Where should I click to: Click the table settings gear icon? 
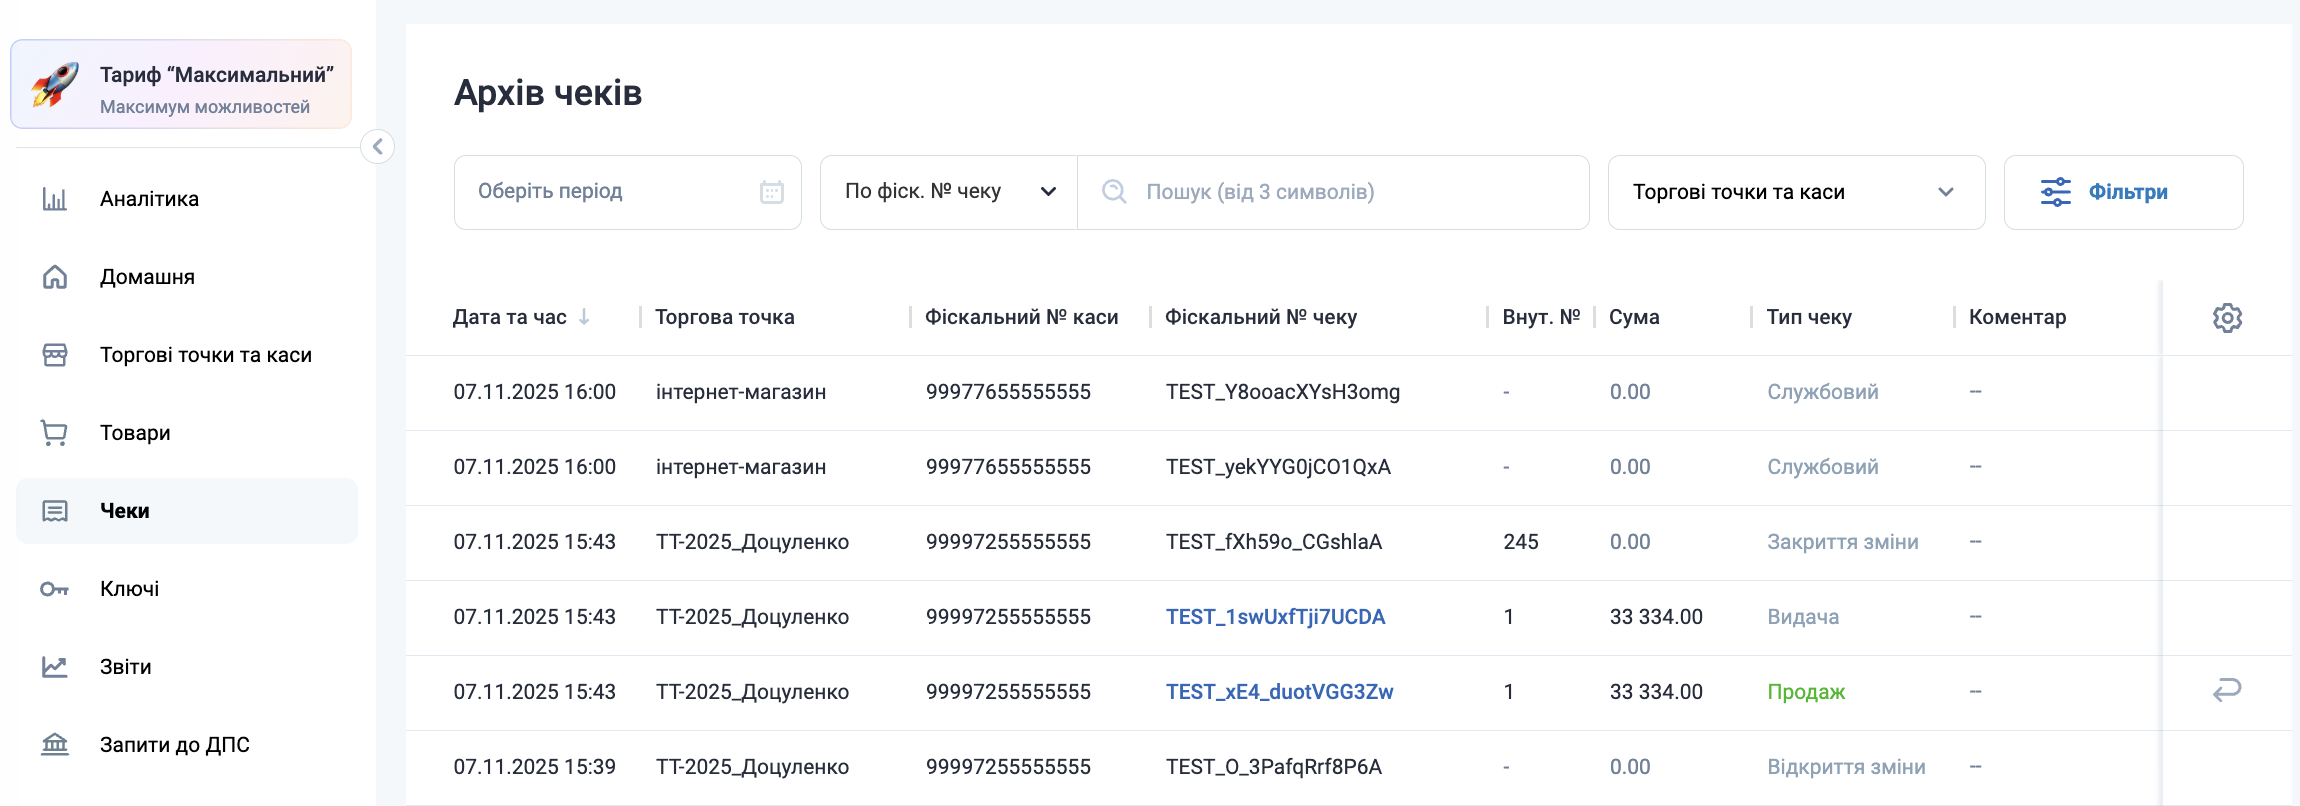2227,318
